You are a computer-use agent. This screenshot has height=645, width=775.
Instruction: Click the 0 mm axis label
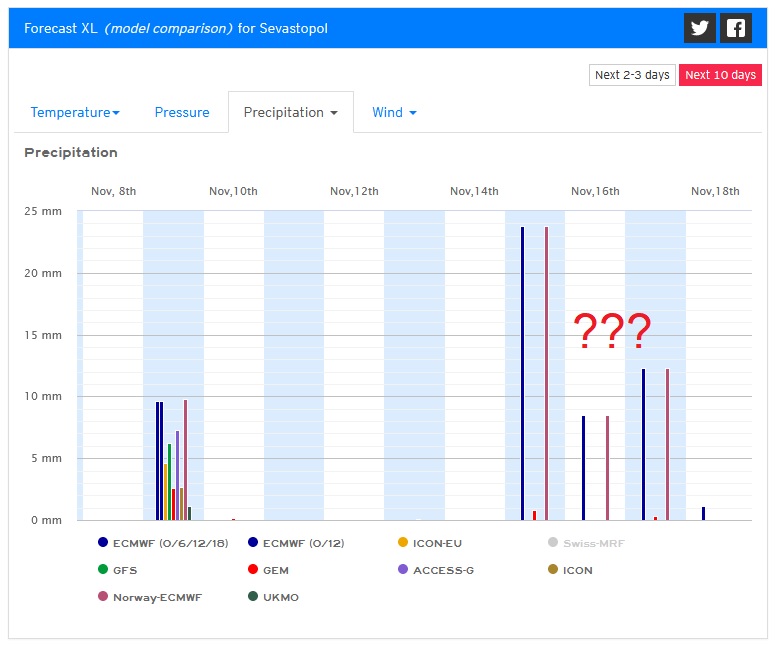46,520
